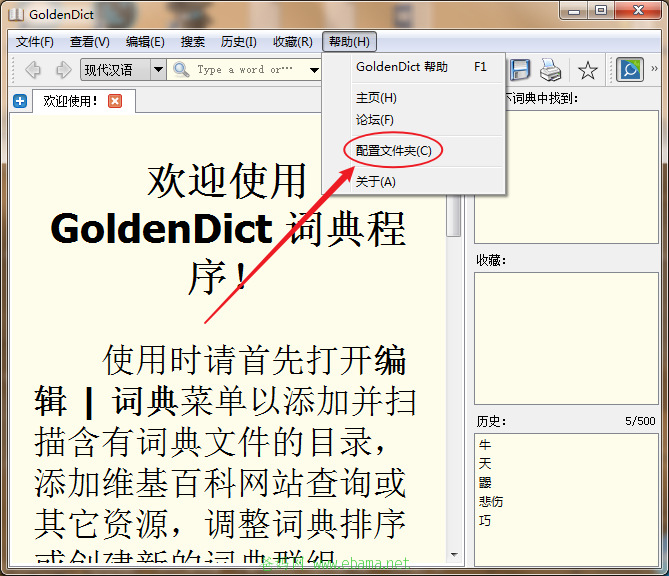
Task: Open a new tab with the plus icon
Action: pyautogui.click(x=20, y=101)
